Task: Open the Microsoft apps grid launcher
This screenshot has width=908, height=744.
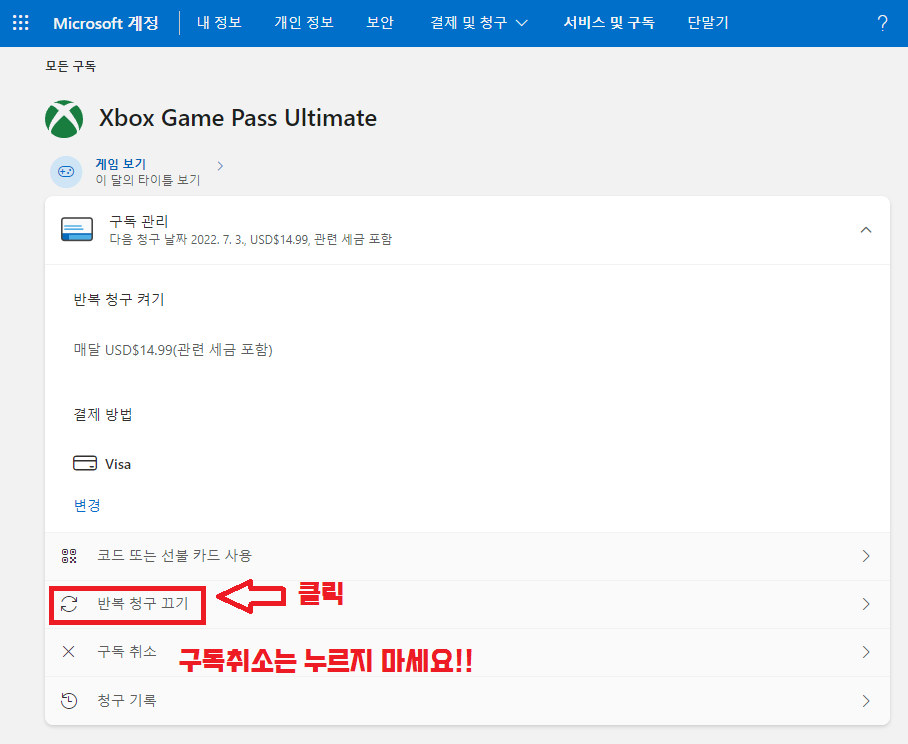Action: point(21,23)
